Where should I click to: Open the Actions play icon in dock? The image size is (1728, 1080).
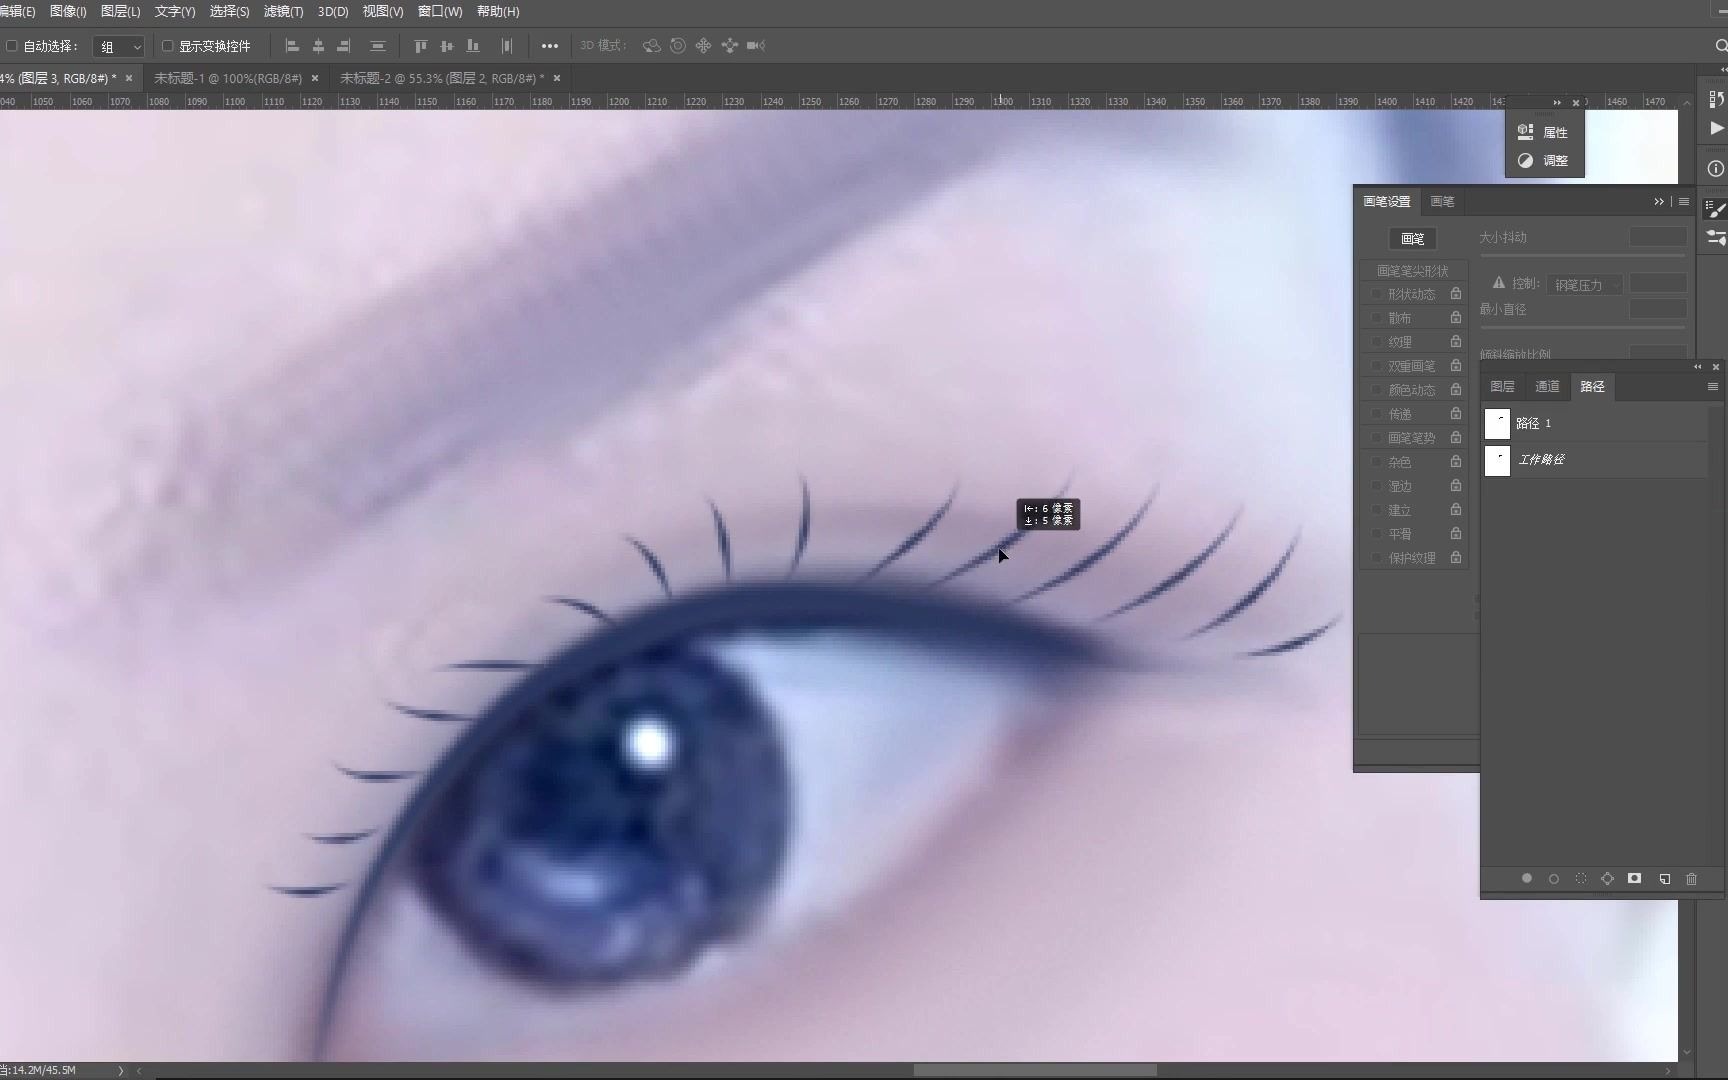(x=1716, y=128)
